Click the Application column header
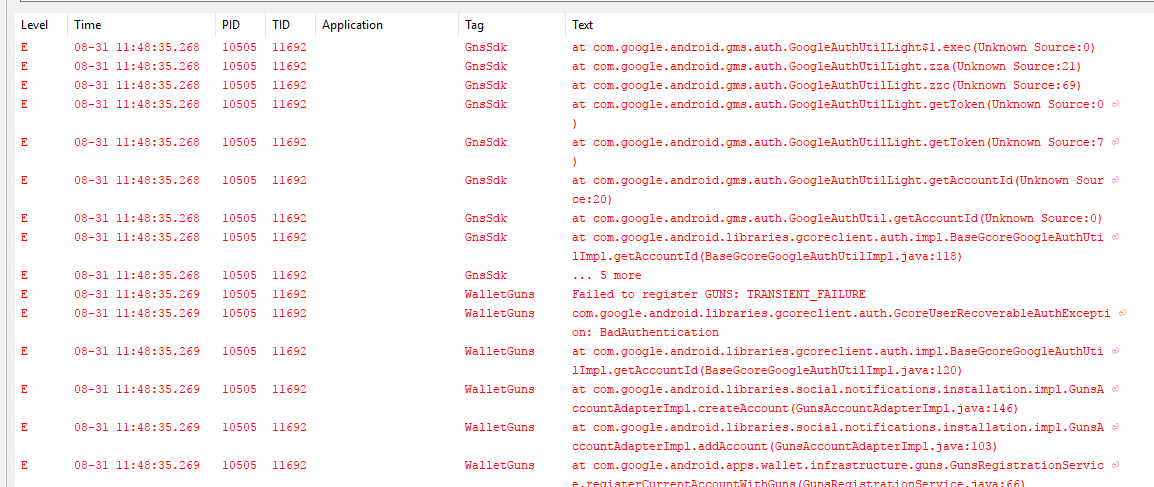Viewport: 1154px width, 487px height. pos(386,25)
